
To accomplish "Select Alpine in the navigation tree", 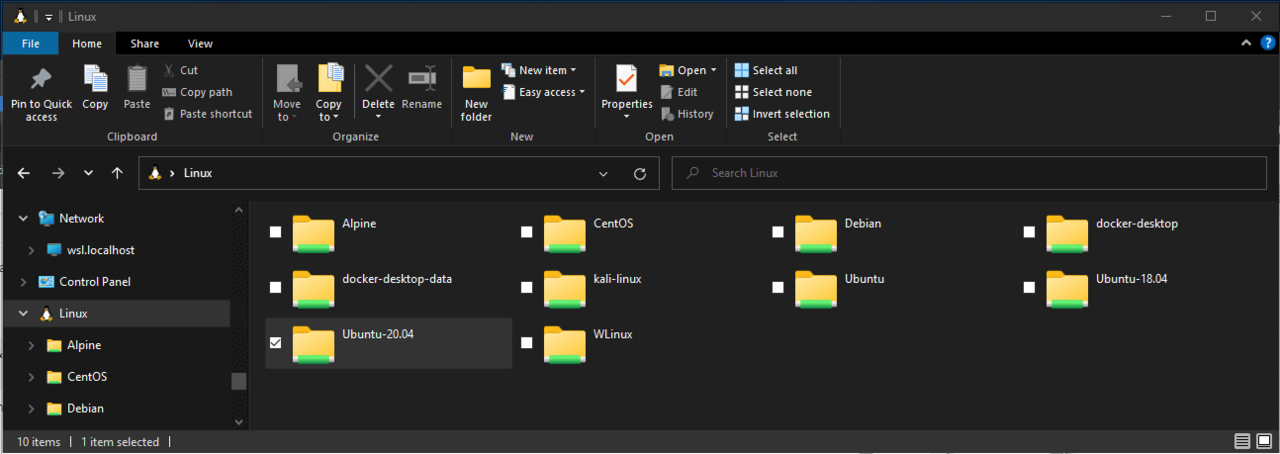I will pos(84,345).
